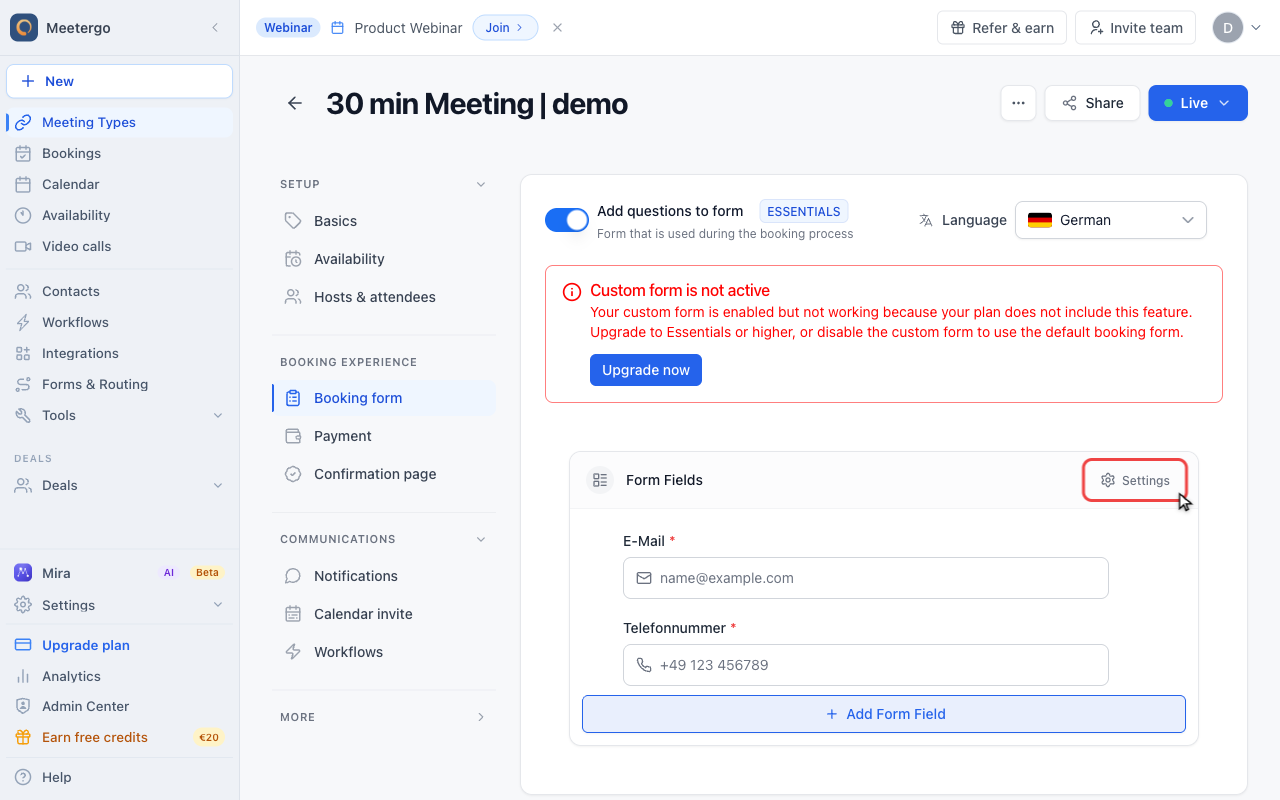
Task: Click the Earn free credits gift icon
Action: [23, 737]
